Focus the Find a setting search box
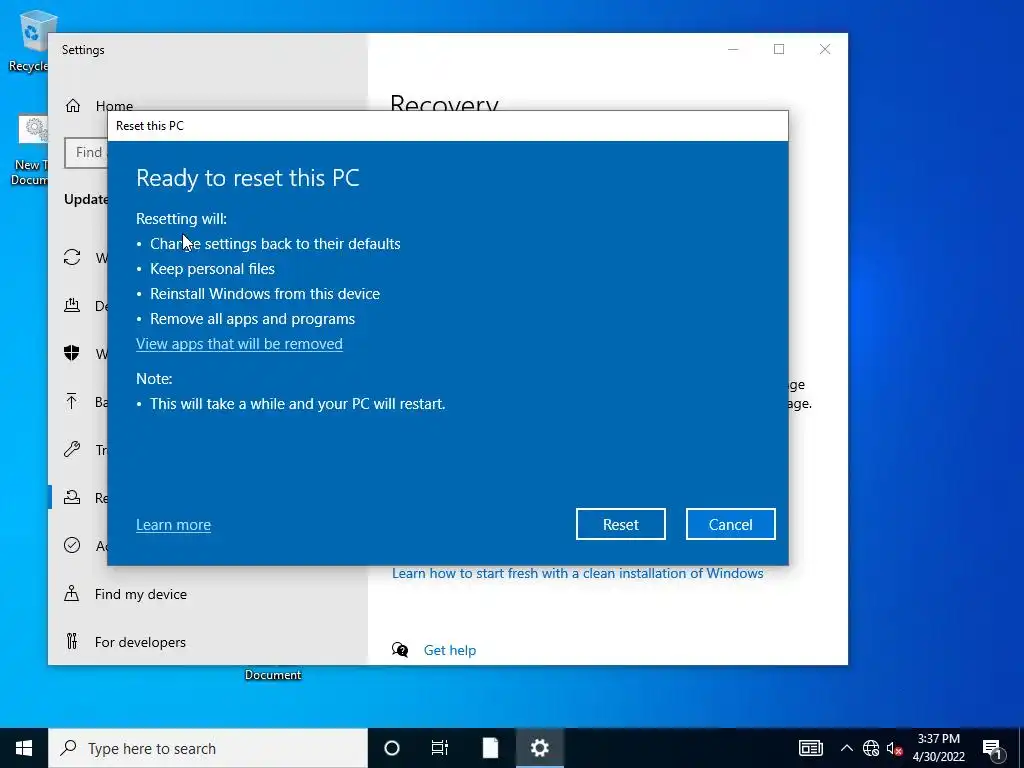 pos(86,153)
